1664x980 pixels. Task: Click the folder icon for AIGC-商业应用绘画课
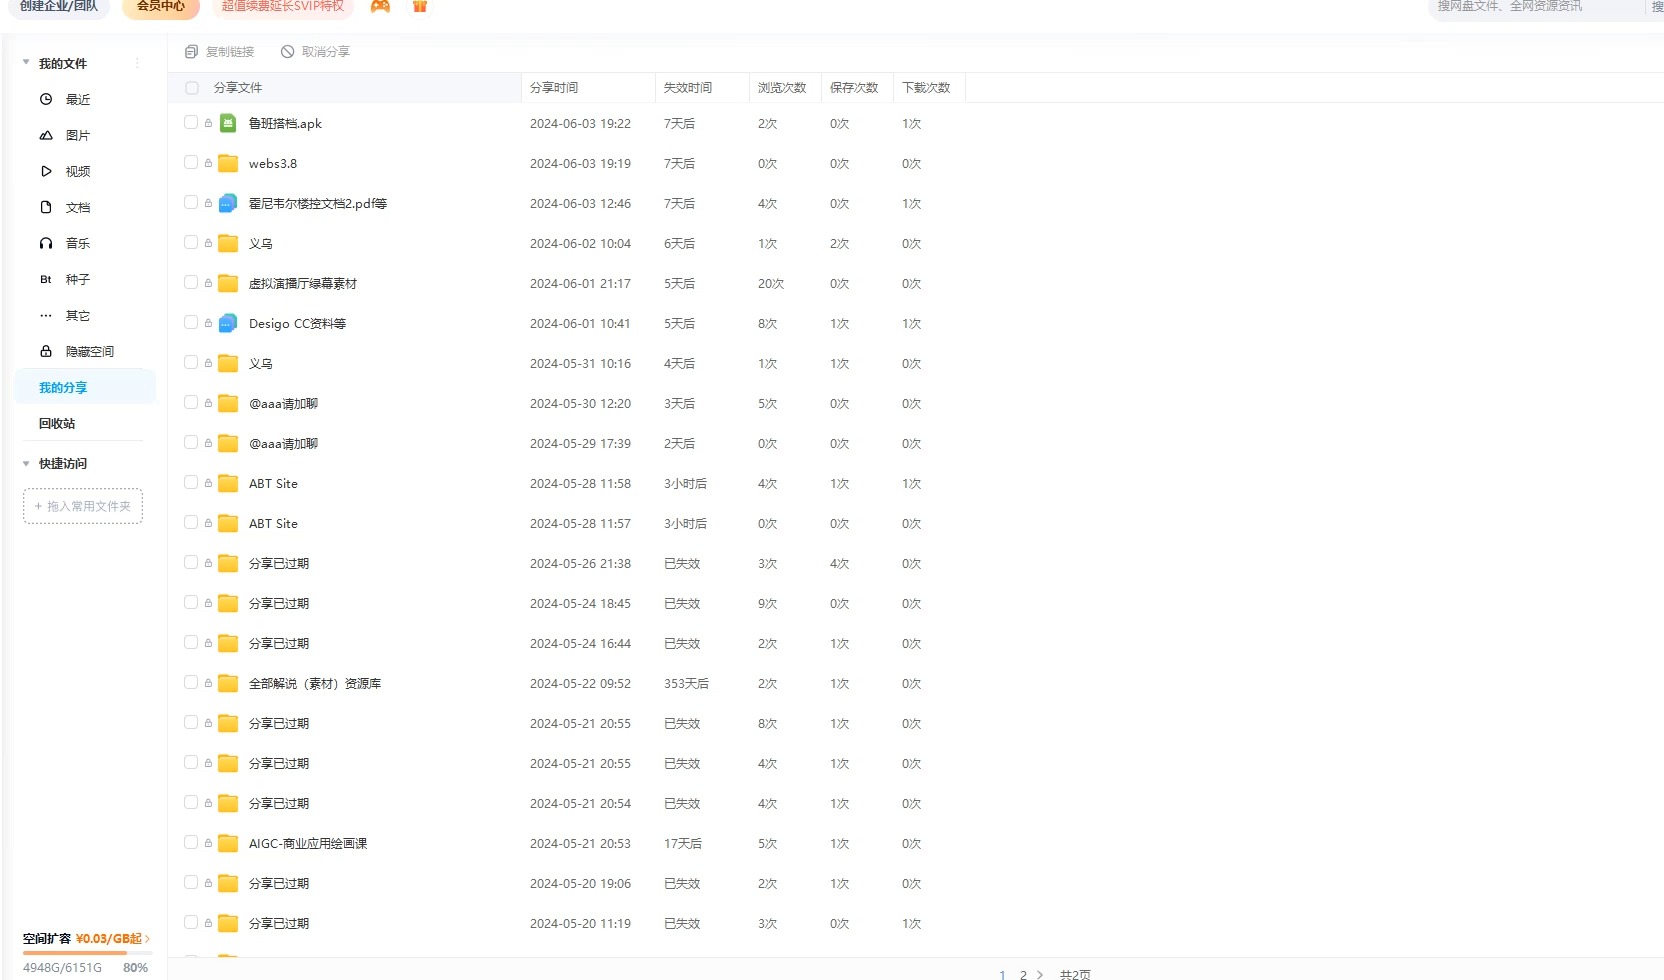[228, 843]
